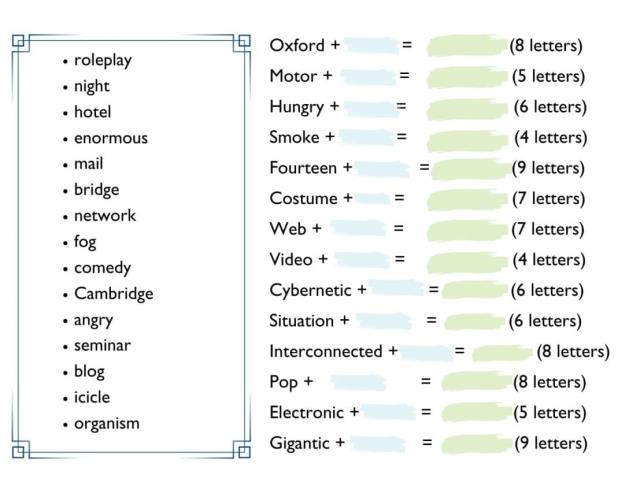
Task: Select 'organism' at the list bottom
Action: coord(107,423)
